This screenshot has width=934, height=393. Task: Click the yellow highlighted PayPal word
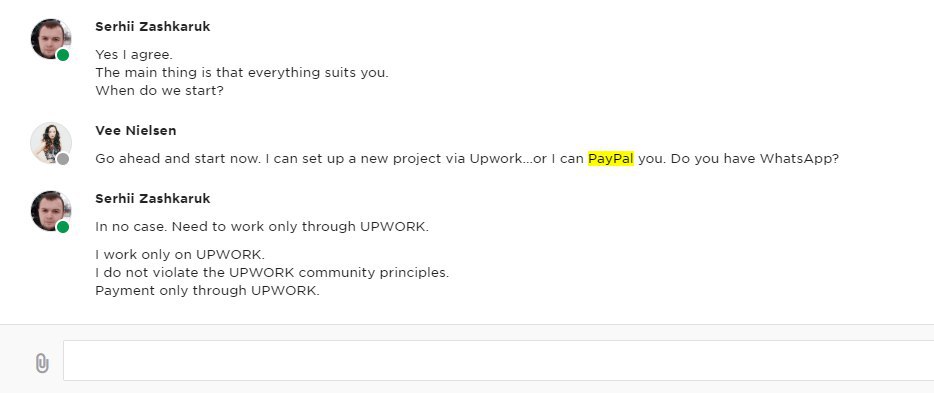pos(611,159)
